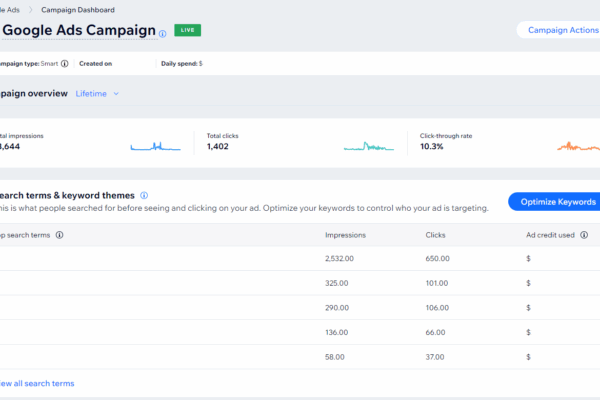Open the View all search terms link
Image resolution: width=600 pixels, height=400 pixels.
click(36, 383)
